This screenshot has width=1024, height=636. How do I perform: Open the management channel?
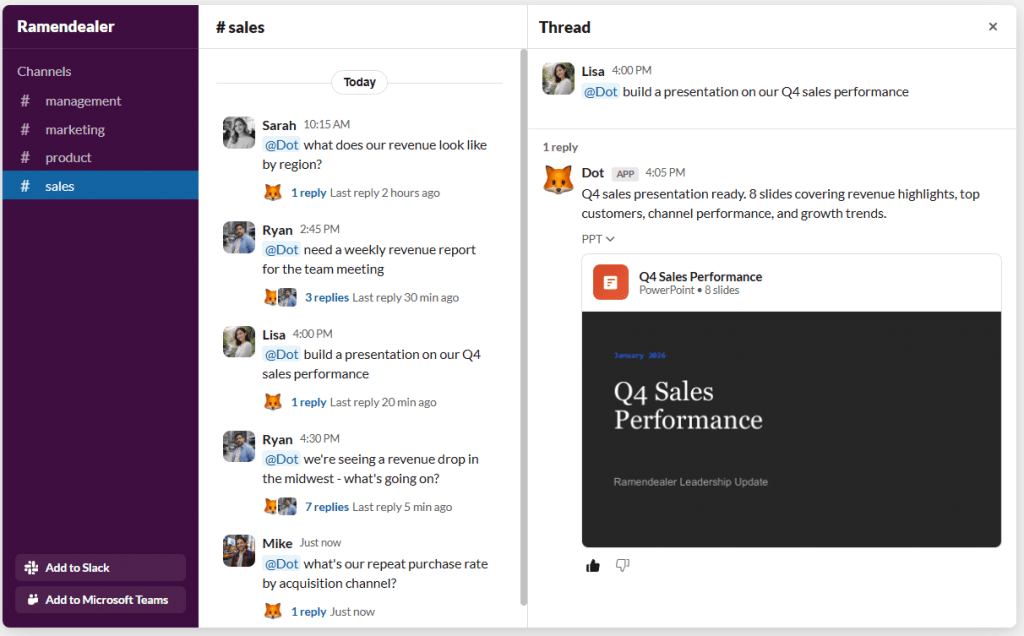click(x=101, y=101)
